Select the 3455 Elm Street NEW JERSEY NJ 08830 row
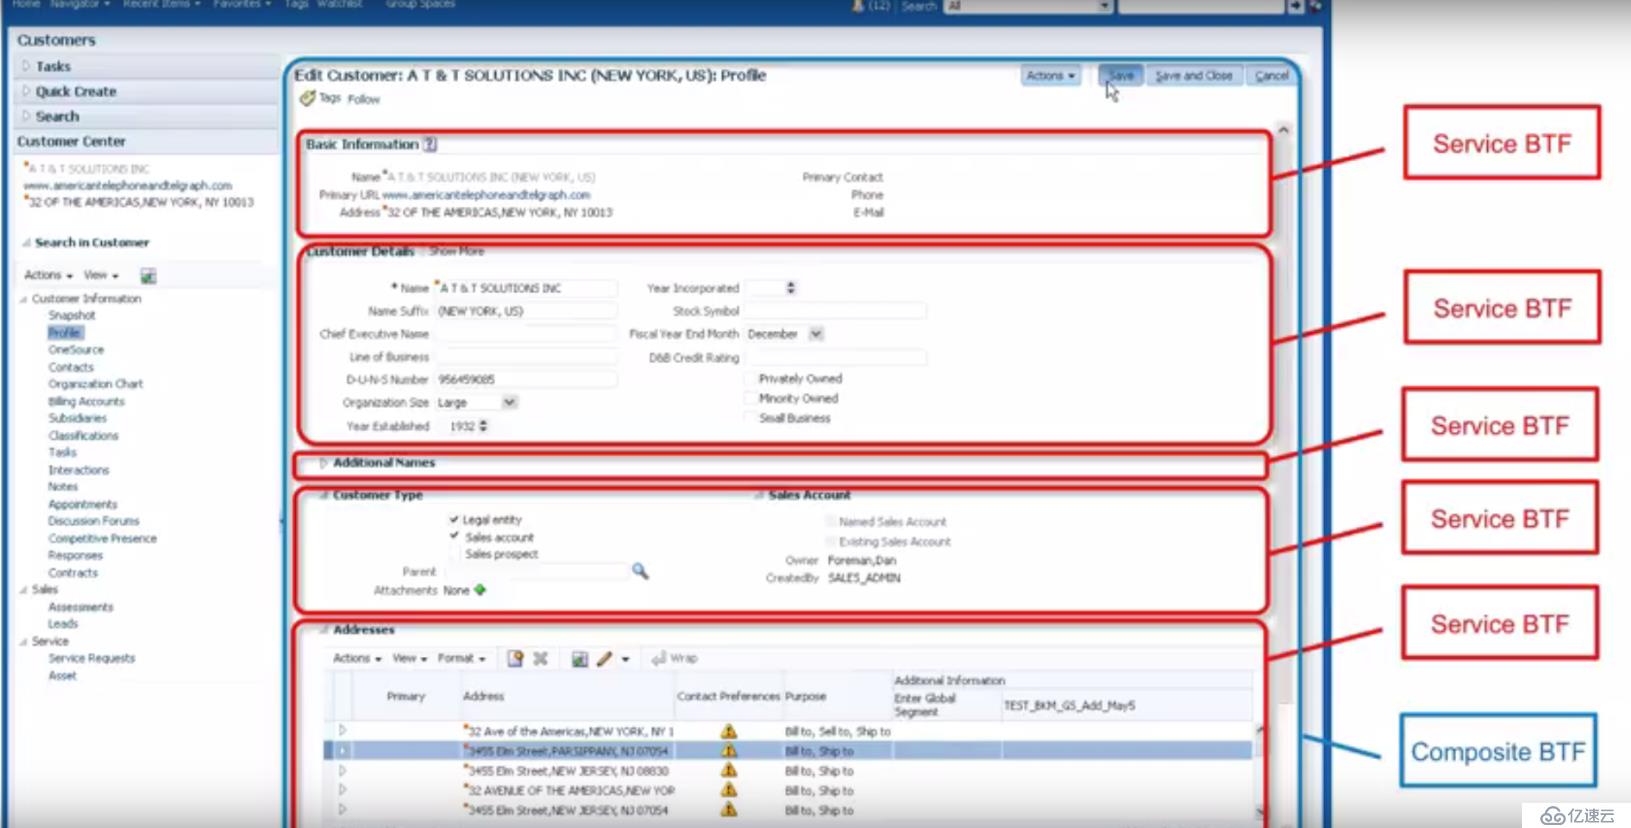 pyautogui.click(x=789, y=771)
